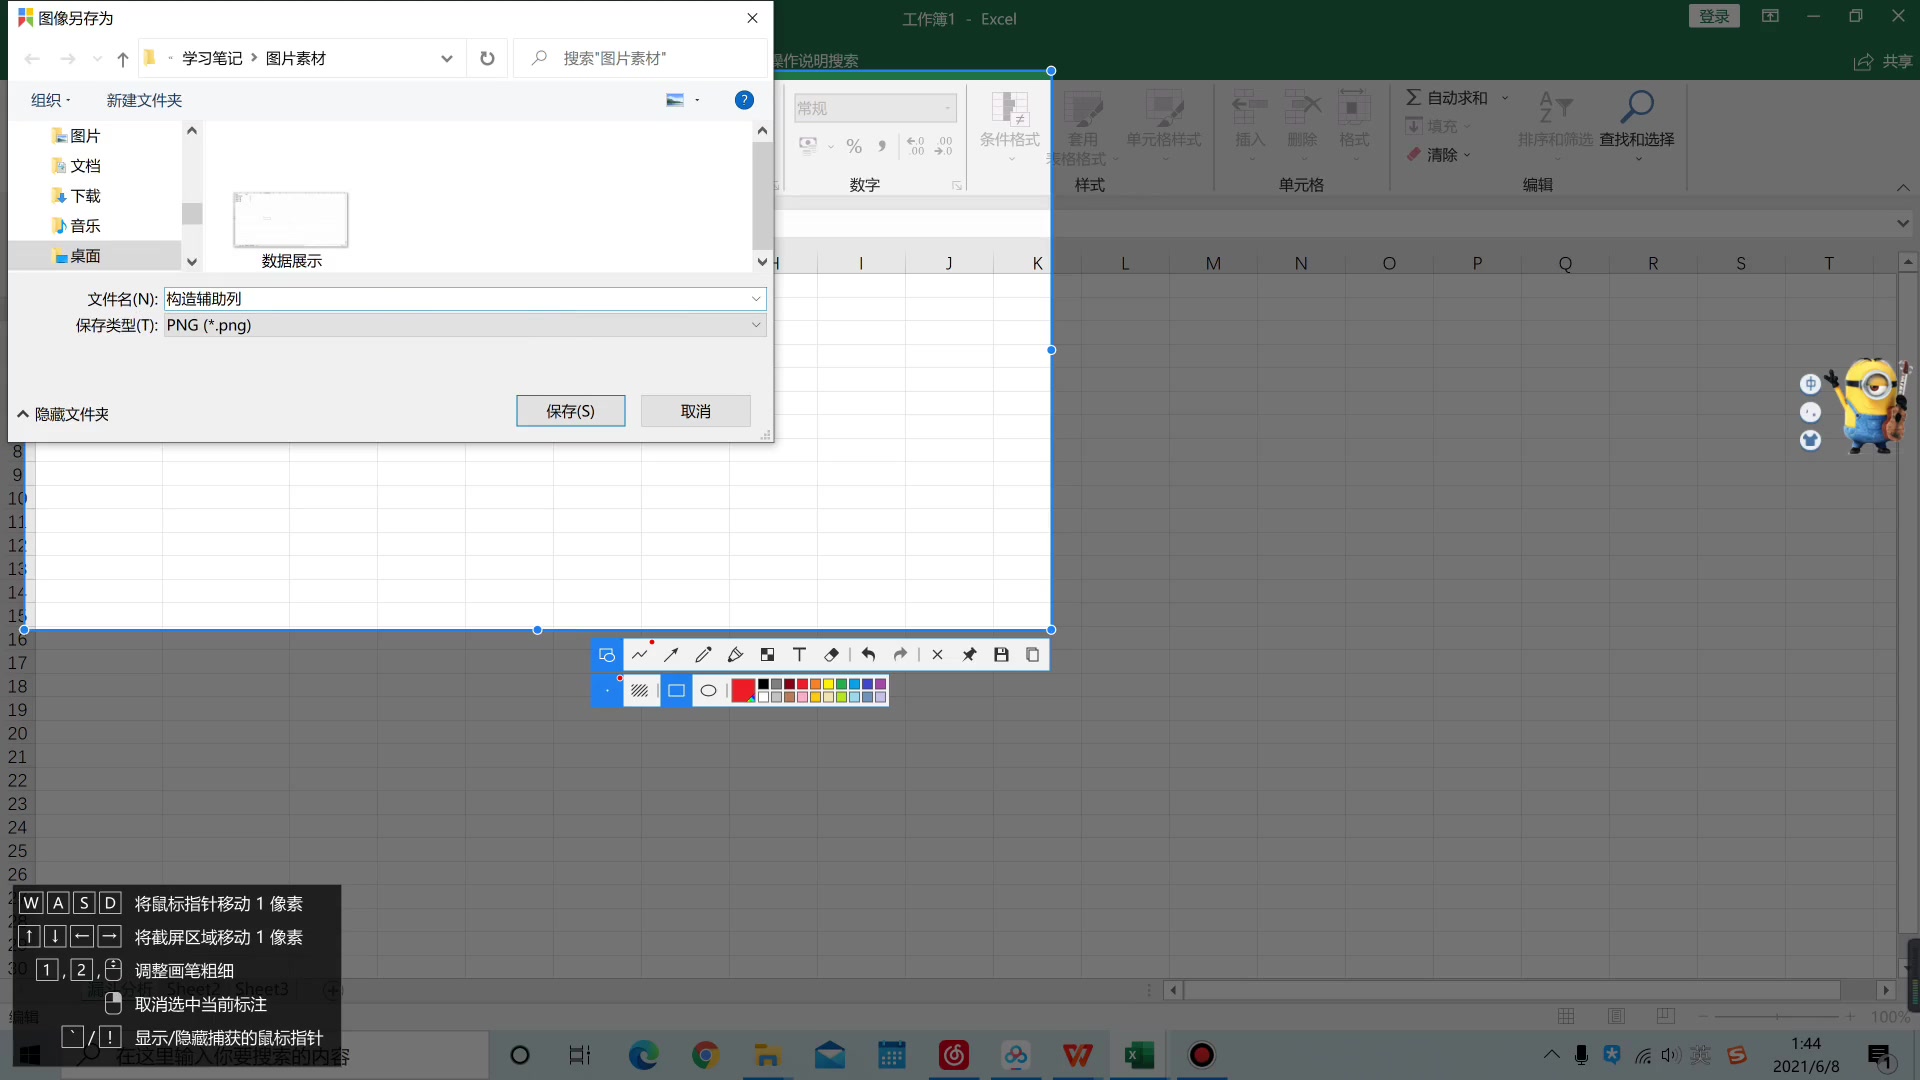
Task: Pick the purple color swatch
Action: click(881, 685)
